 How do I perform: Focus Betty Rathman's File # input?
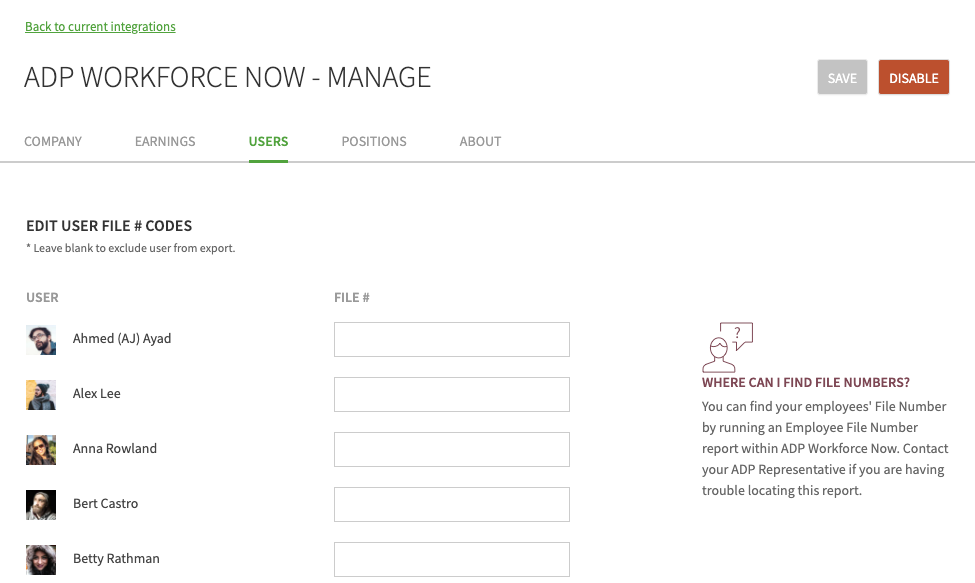click(x=451, y=559)
